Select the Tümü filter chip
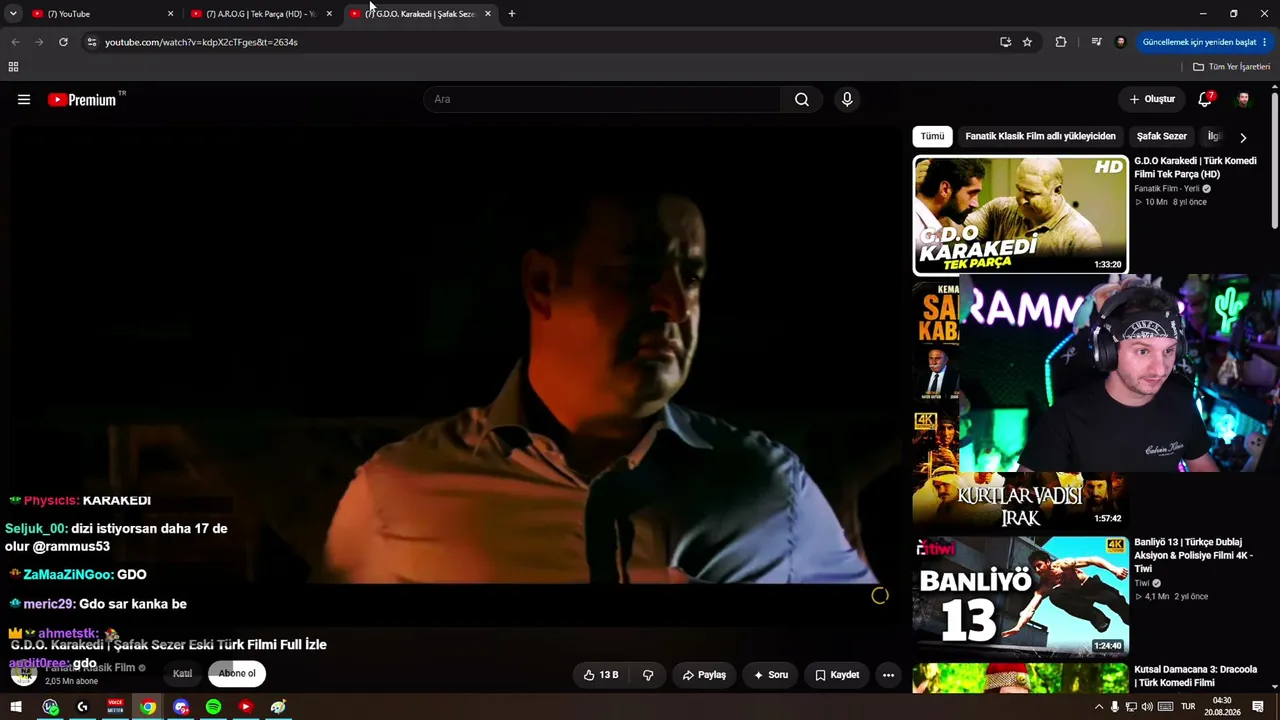This screenshot has height=720, width=1280. (x=932, y=136)
